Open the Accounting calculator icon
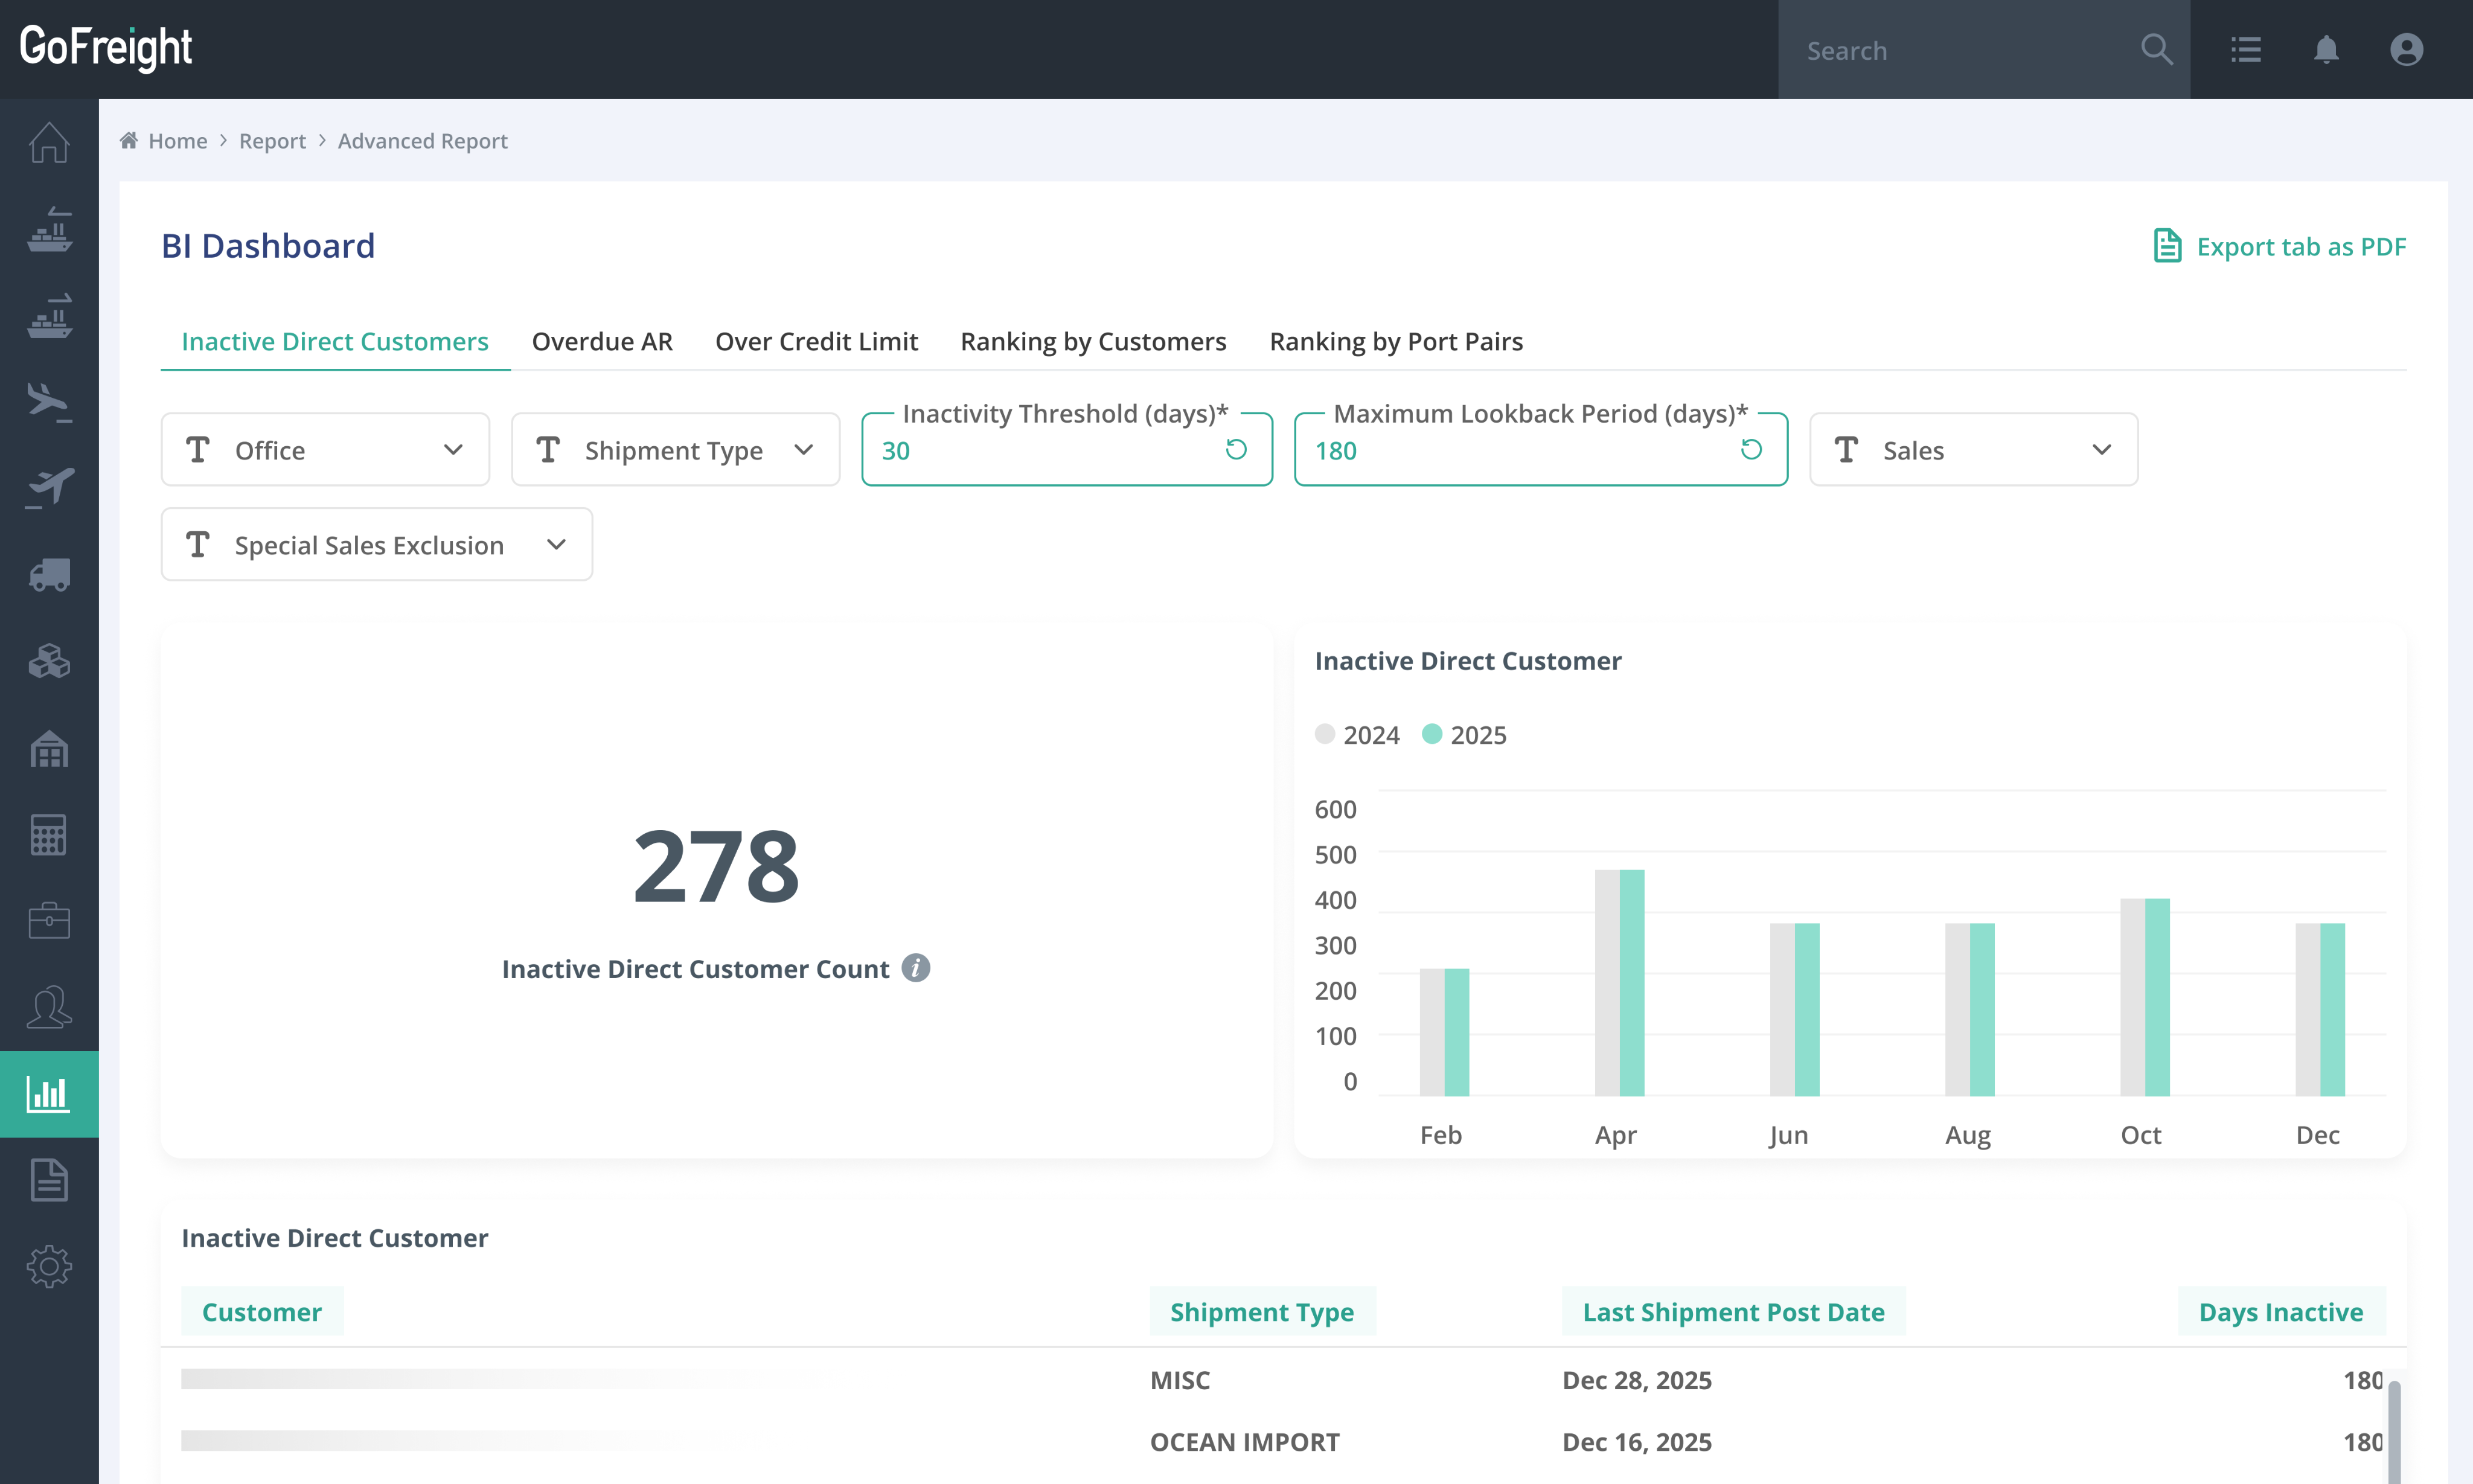This screenshot has height=1484, width=2473. [49, 833]
